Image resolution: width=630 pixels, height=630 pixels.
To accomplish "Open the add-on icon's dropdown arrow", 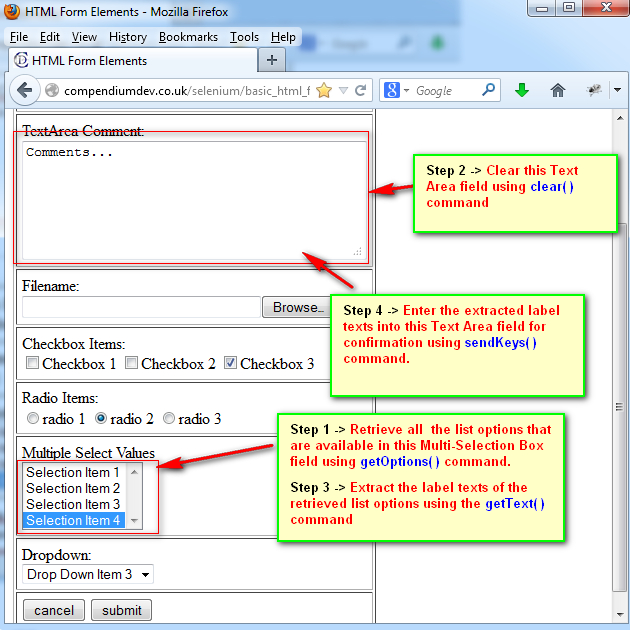I will click(x=618, y=90).
